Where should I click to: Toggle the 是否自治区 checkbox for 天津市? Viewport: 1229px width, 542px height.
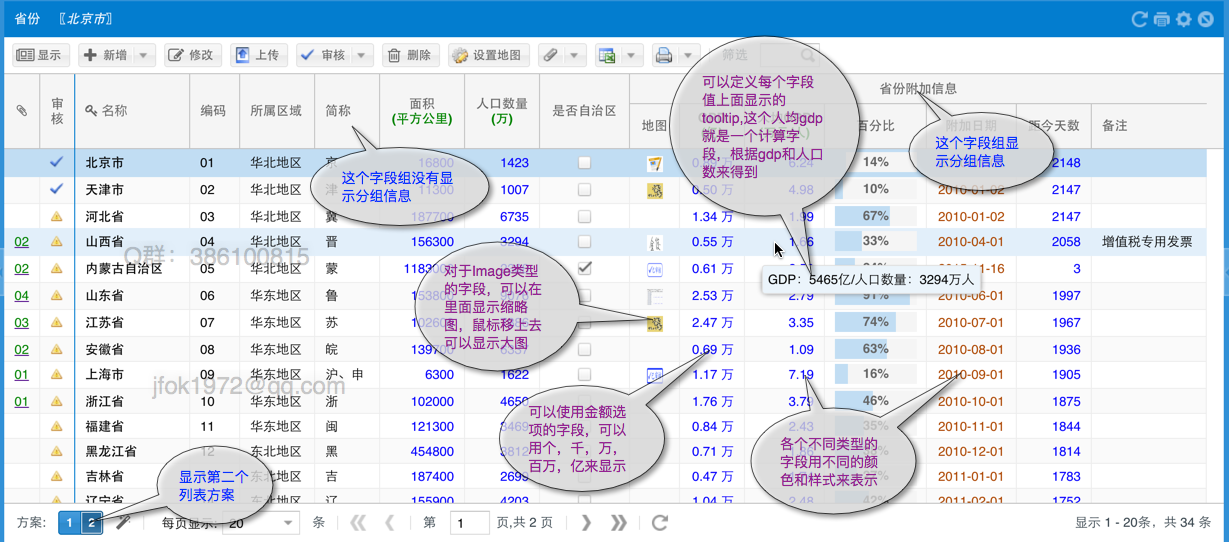[x=584, y=189]
